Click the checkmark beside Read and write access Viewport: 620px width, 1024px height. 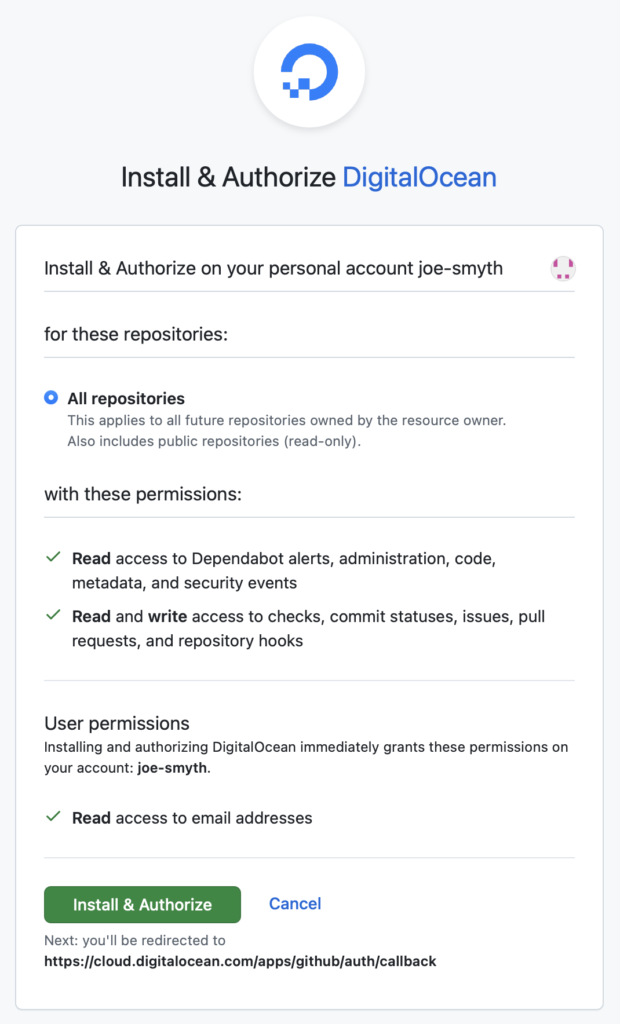(54, 615)
